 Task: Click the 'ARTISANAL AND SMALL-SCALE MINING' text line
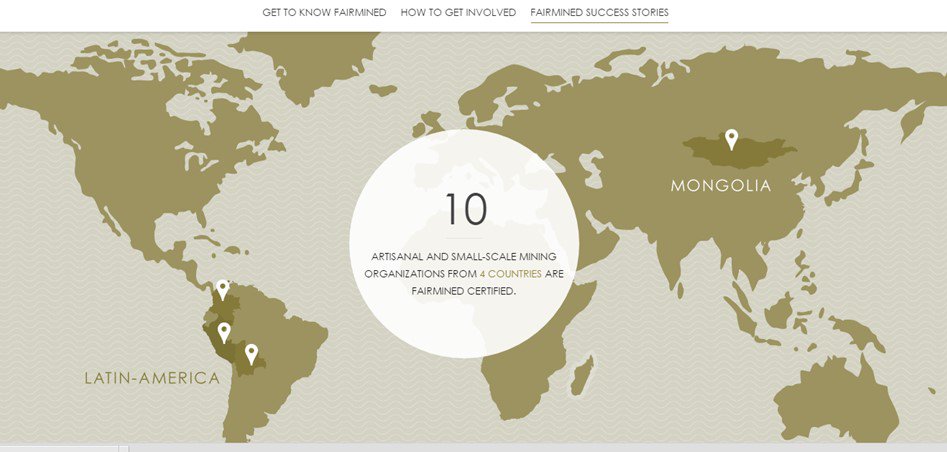coord(464,257)
